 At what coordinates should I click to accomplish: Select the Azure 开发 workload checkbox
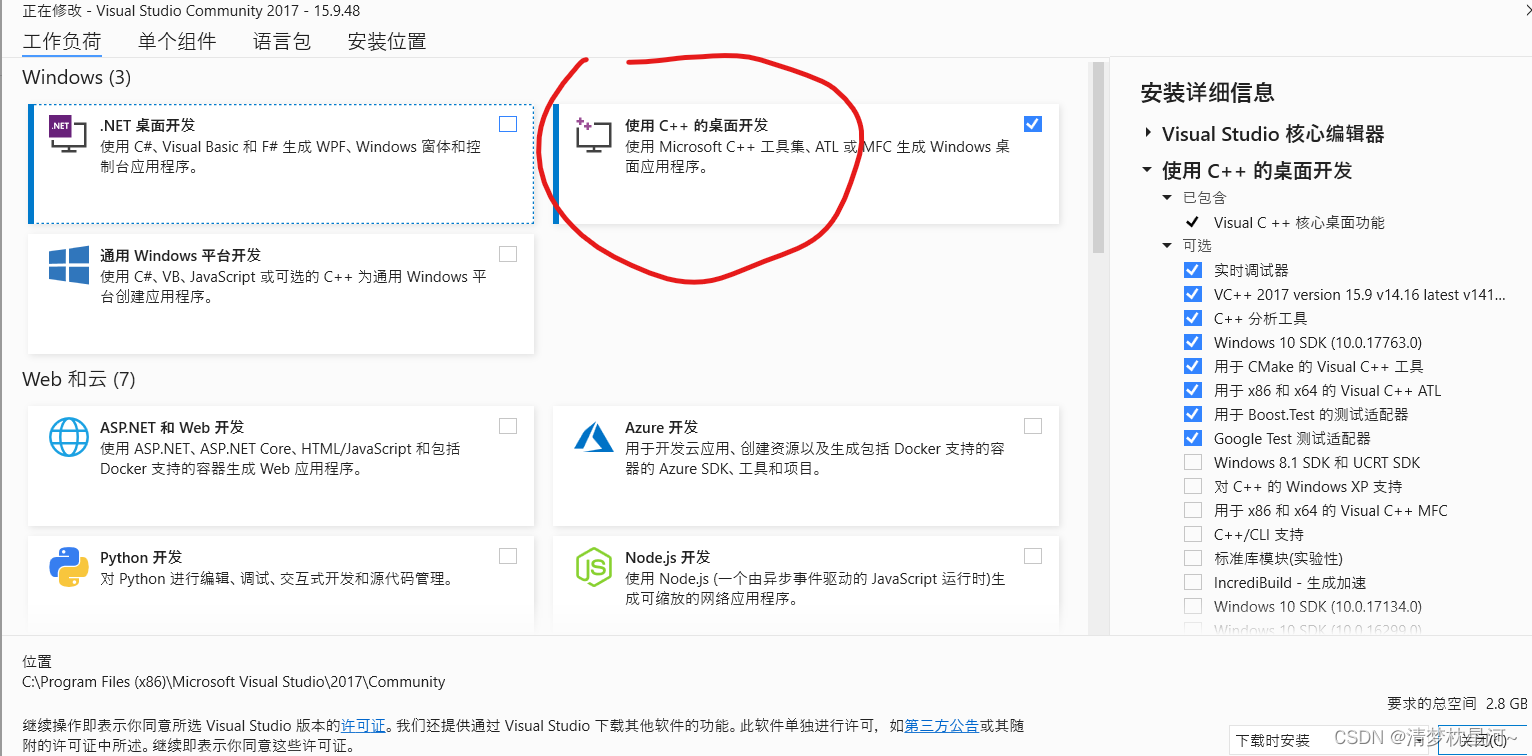(1033, 426)
